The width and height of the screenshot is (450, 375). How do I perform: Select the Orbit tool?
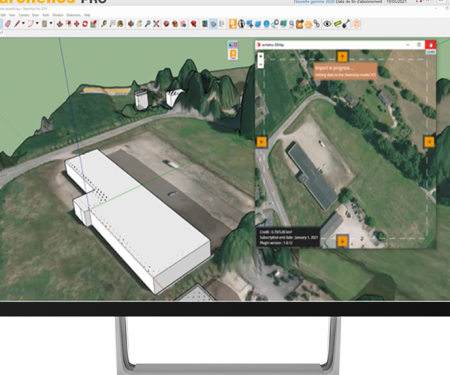point(131,24)
